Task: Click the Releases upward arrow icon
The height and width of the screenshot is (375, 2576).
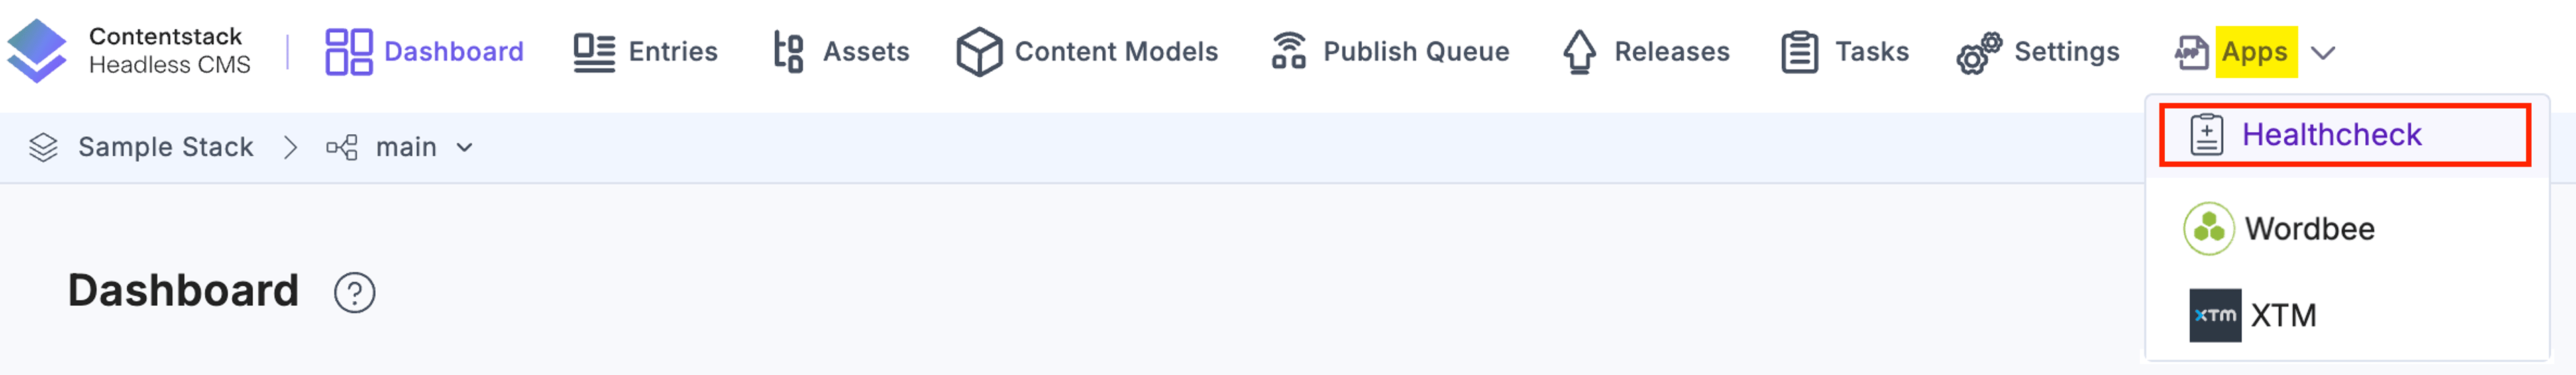Action: (1579, 52)
